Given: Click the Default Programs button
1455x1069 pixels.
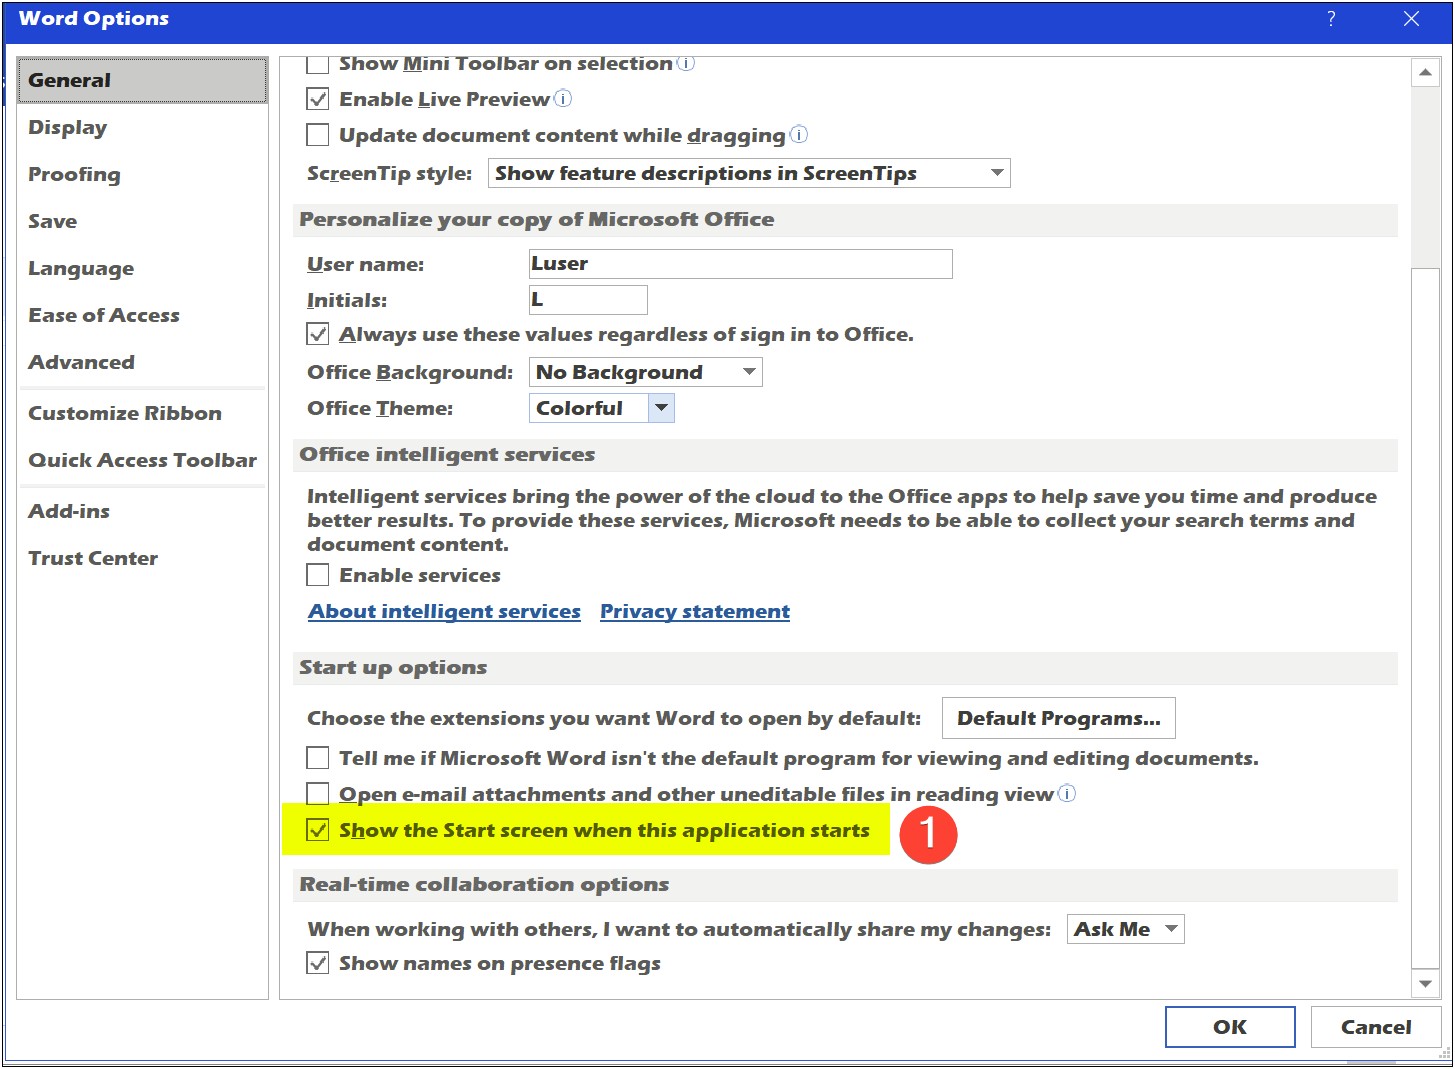Looking at the screenshot, I should tap(1058, 718).
